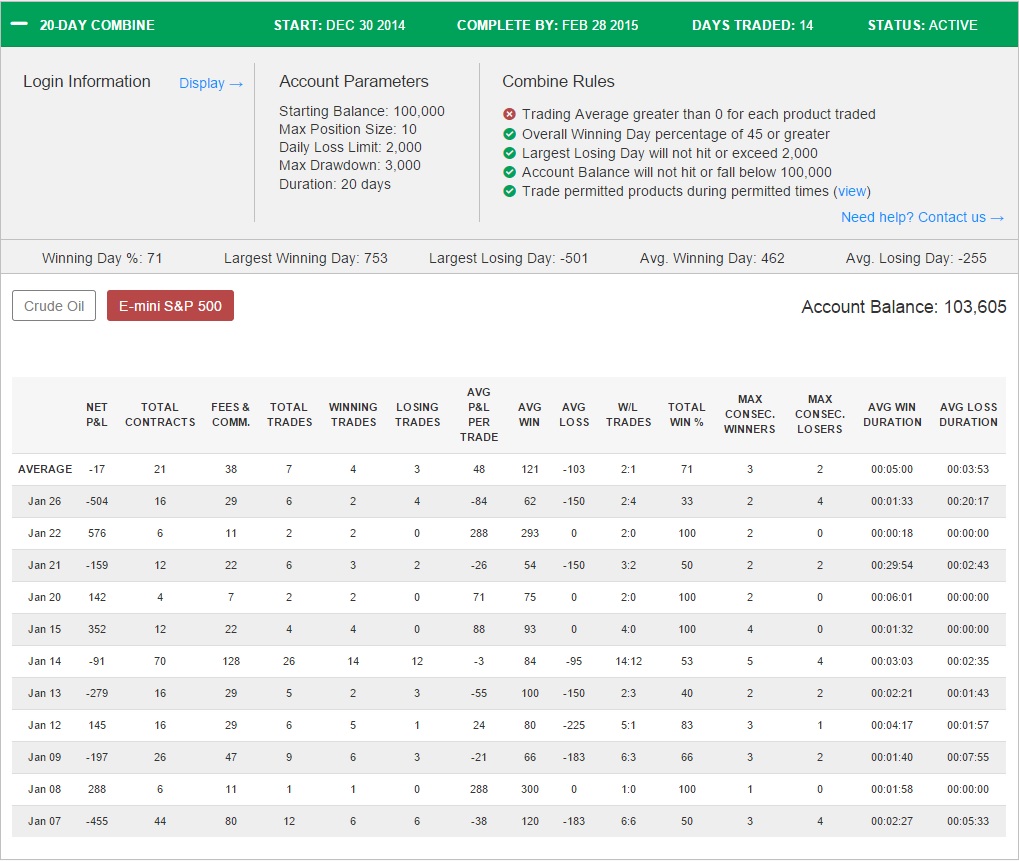
Task: Click the NET P&L column header
Action: 97,415
